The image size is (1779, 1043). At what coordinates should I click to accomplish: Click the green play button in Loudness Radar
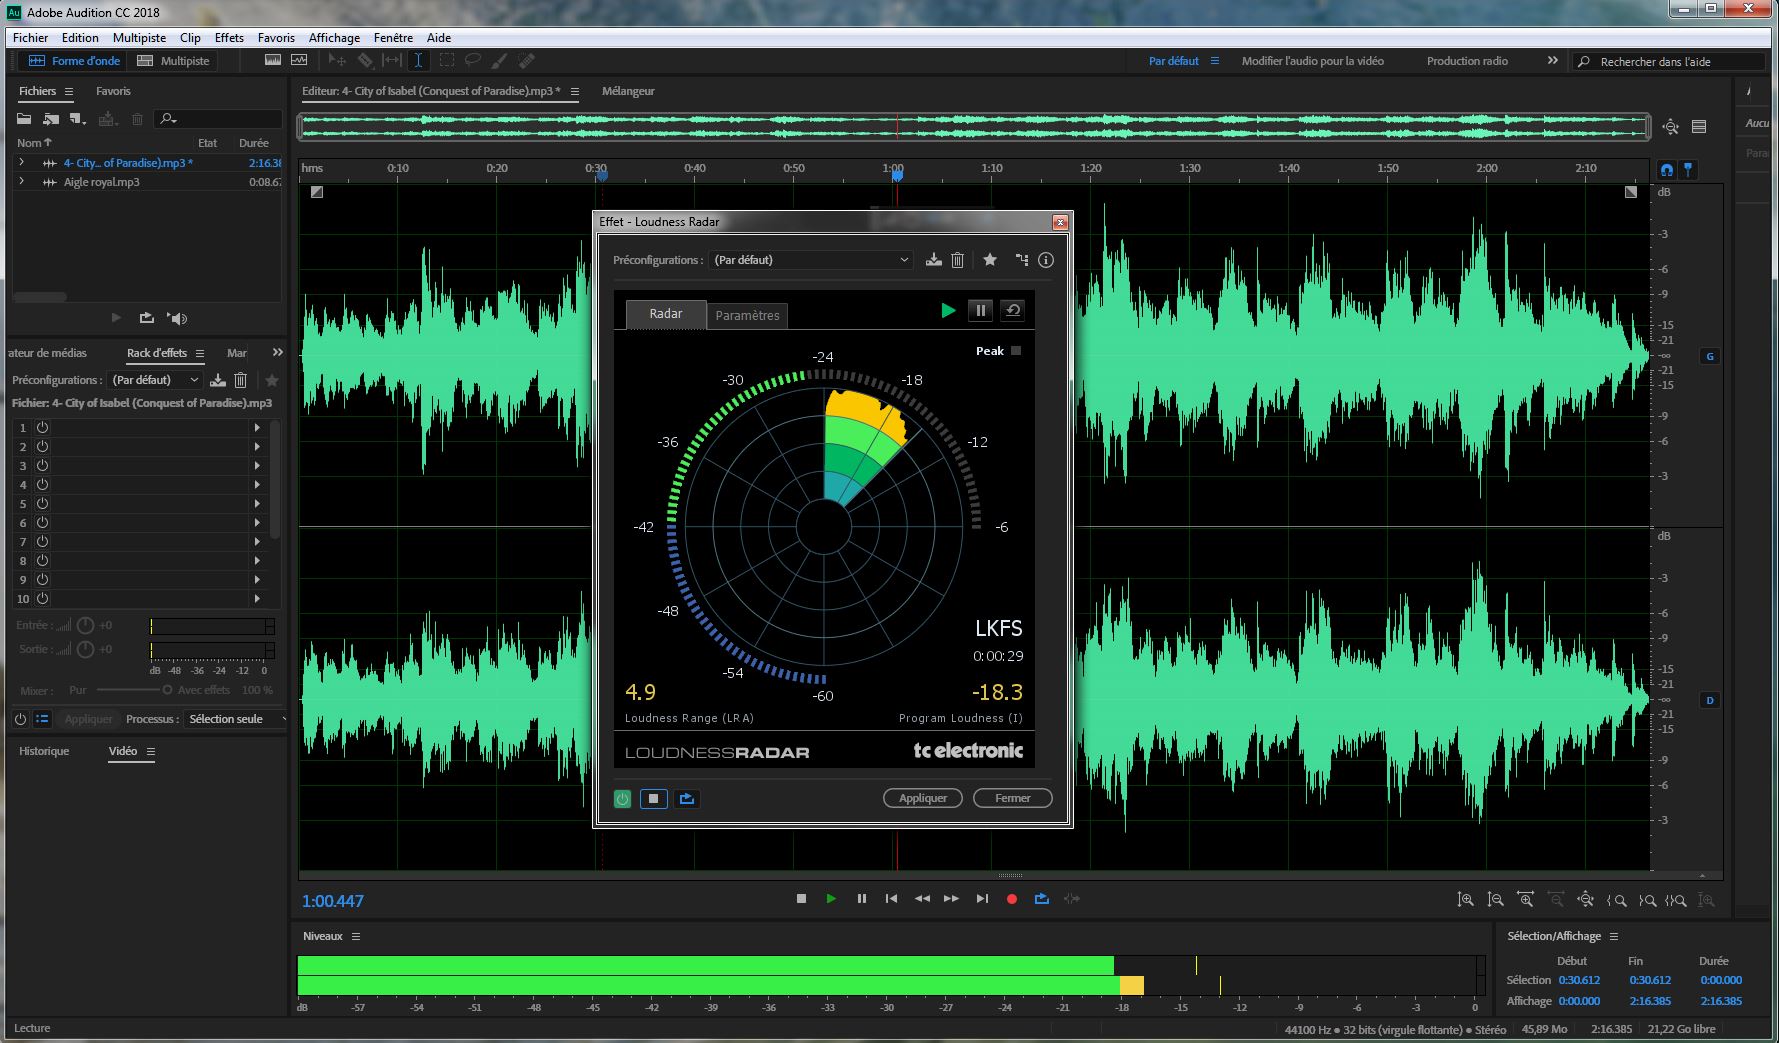[x=948, y=311]
